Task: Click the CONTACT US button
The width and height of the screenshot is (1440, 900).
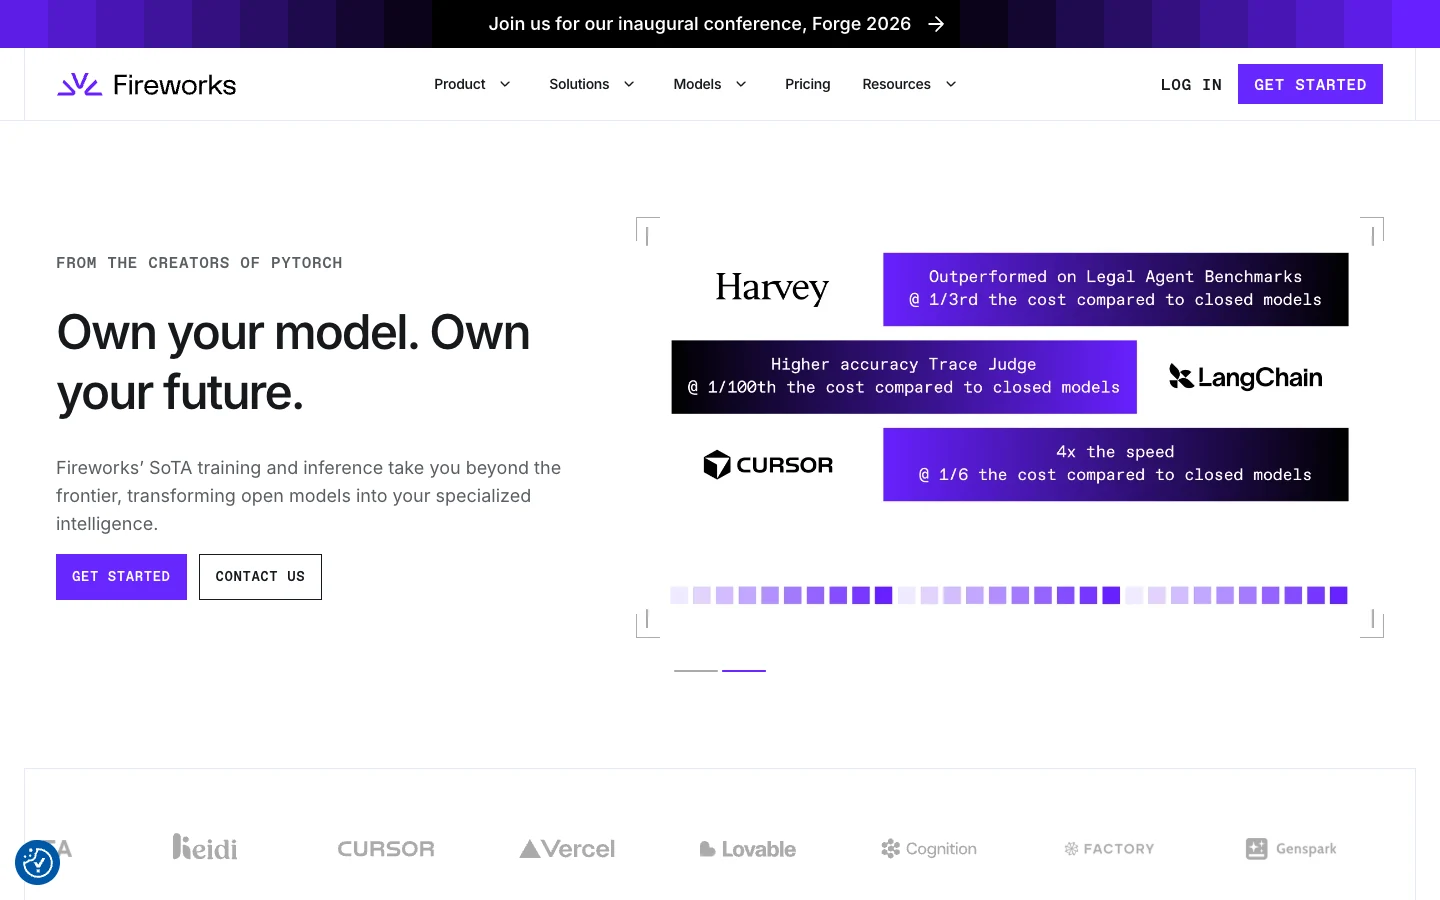Action: coord(260,577)
